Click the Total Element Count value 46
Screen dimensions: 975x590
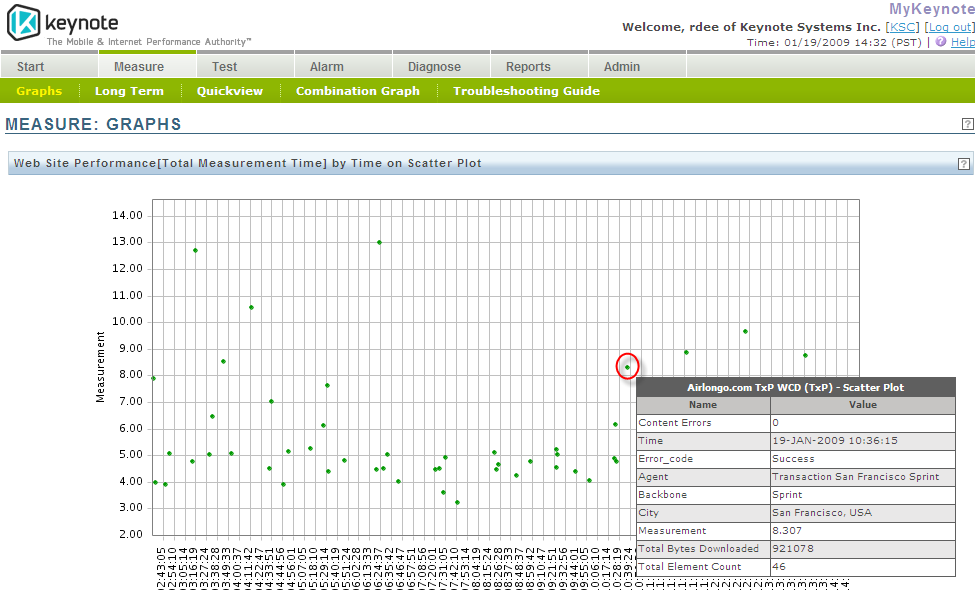[x=779, y=567]
